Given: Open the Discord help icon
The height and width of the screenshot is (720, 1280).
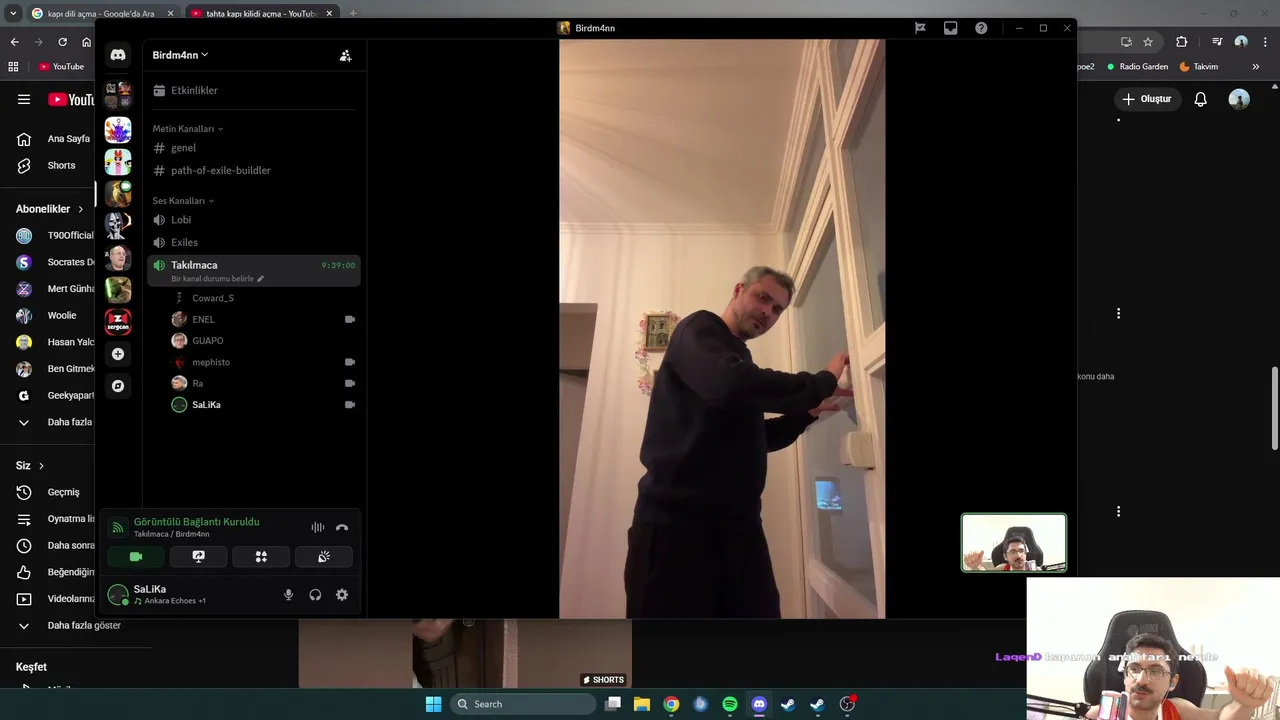Looking at the screenshot, I should click(x=981, y=28).
